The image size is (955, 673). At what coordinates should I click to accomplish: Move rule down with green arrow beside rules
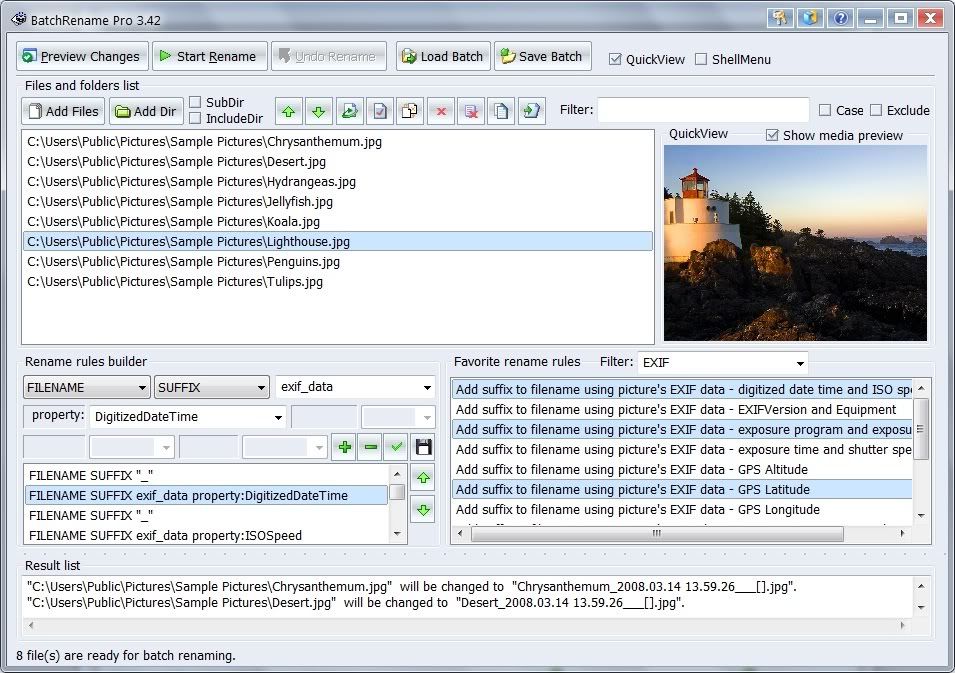point(422,510)
